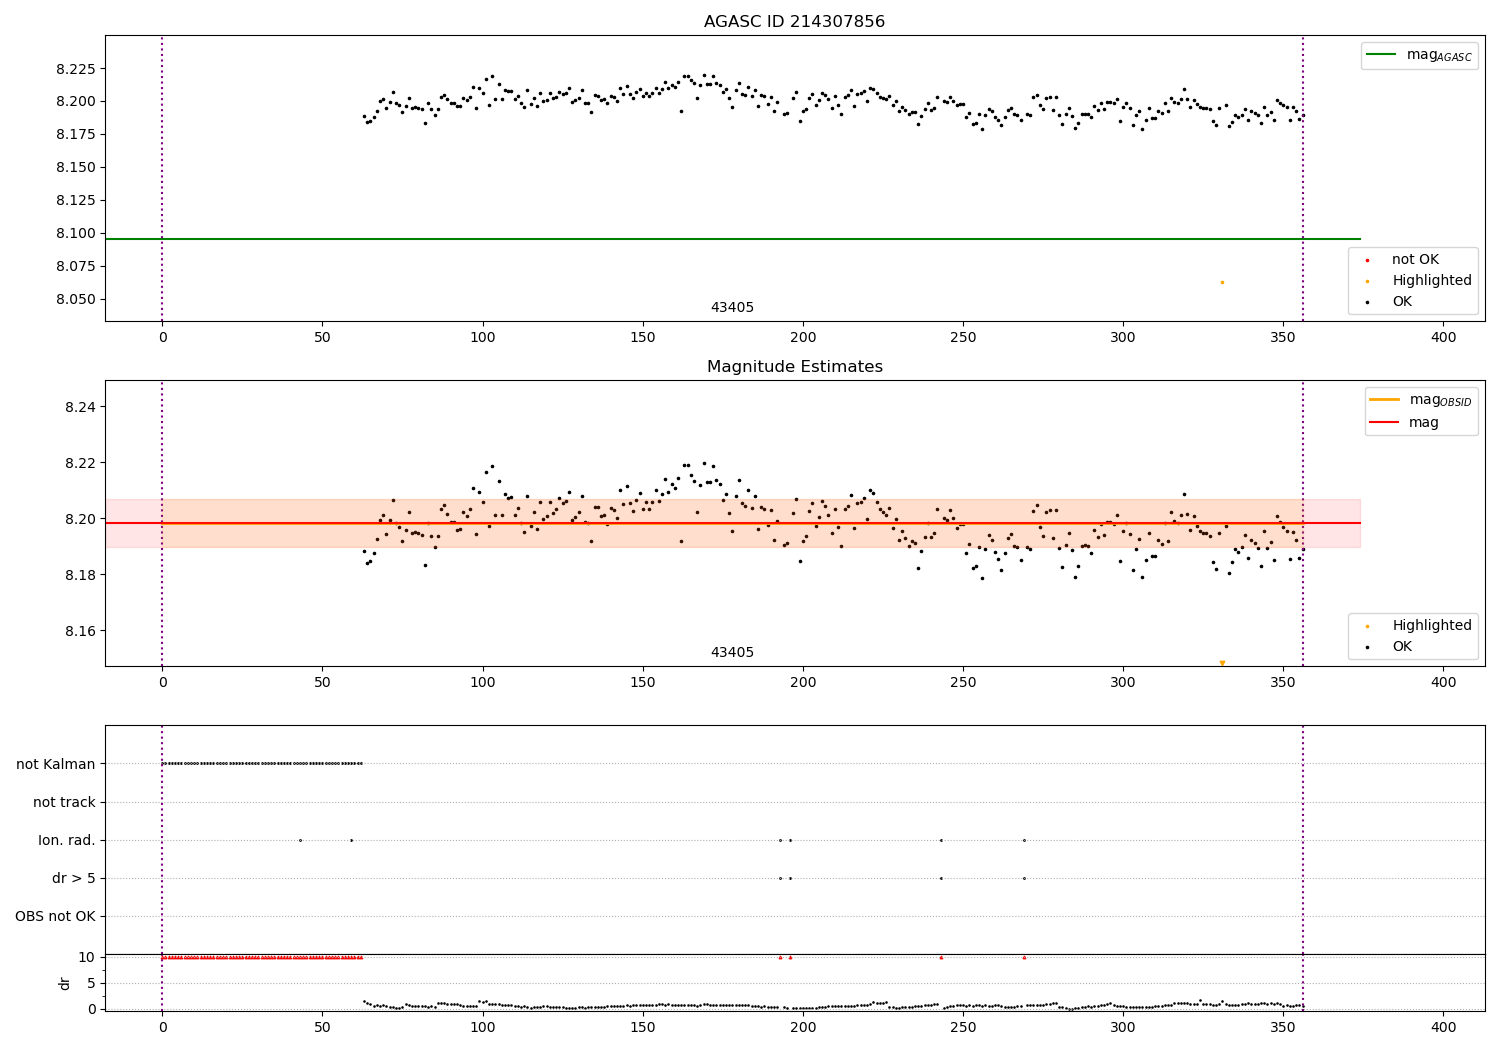1500x1050 pixels.
Task: Click the 8.100 y-tick label
Action: point(76,234)
